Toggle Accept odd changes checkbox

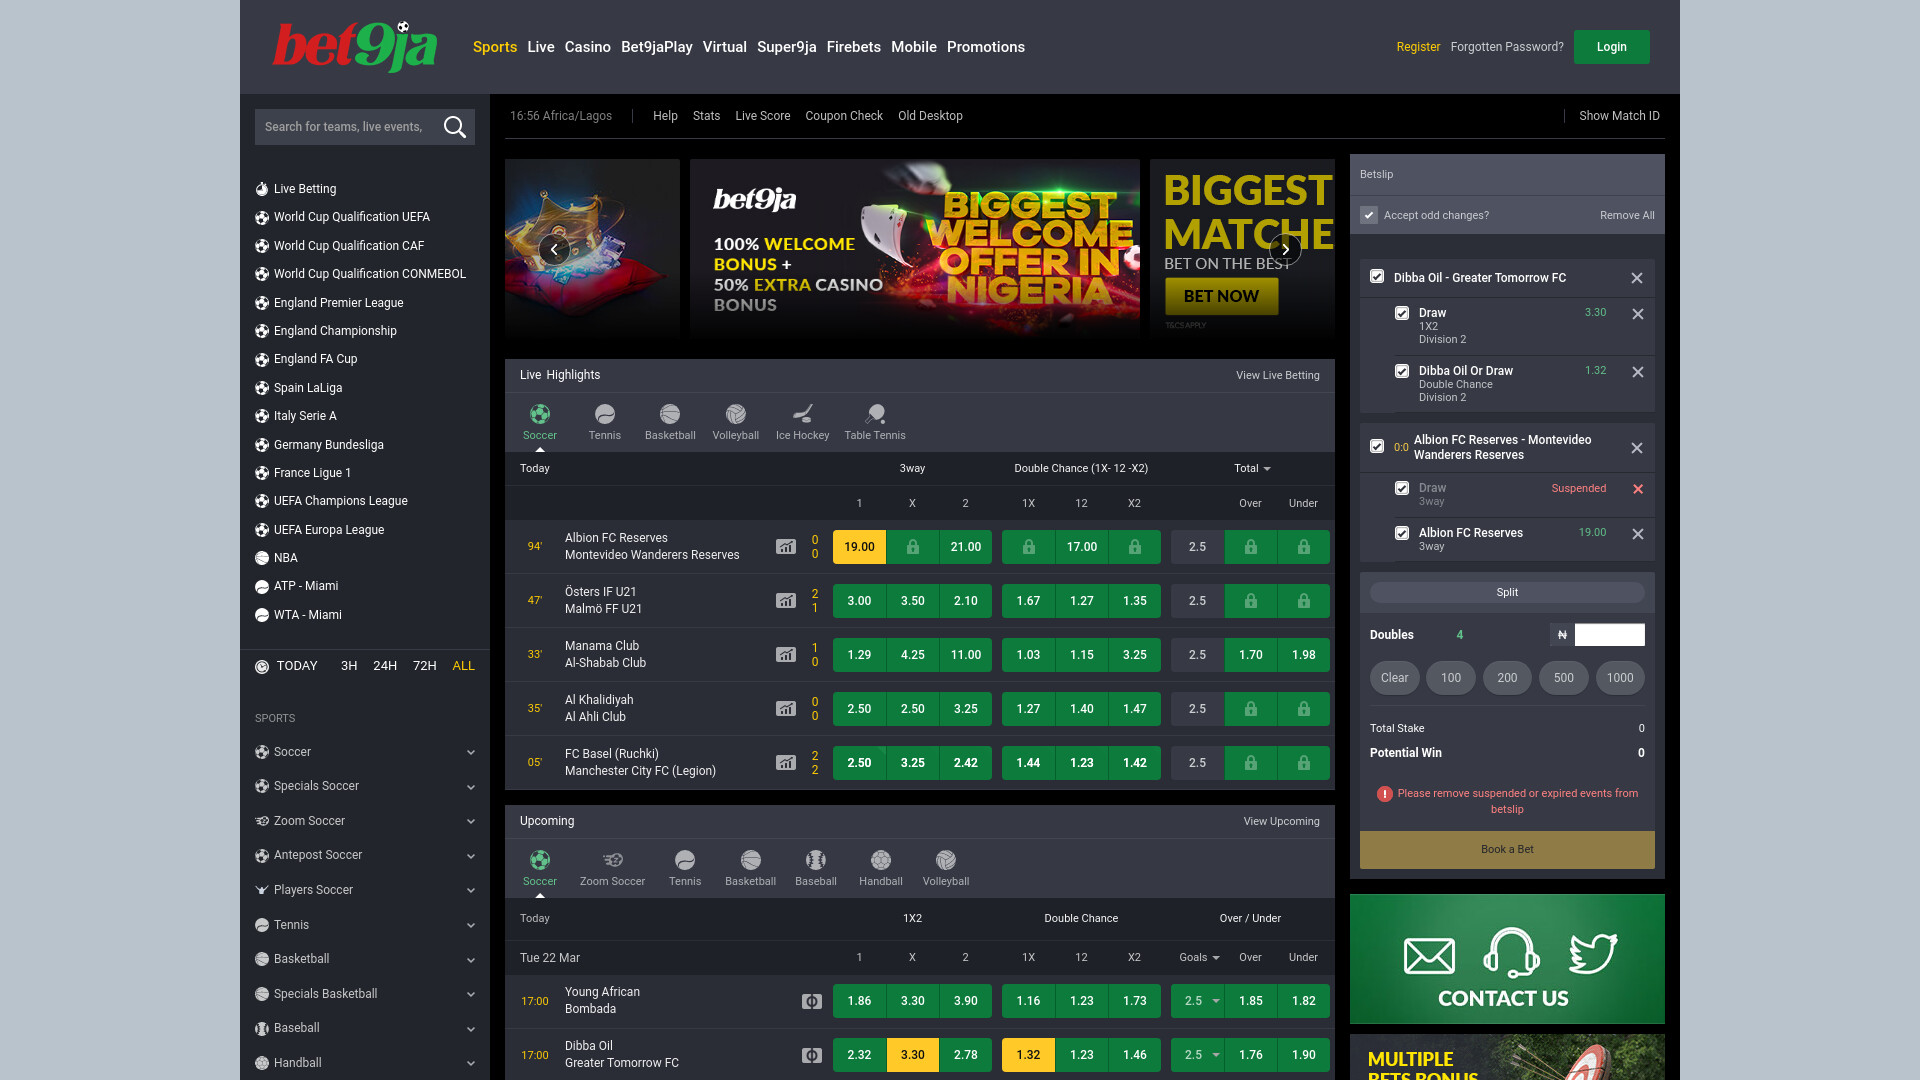[1369, 215]
